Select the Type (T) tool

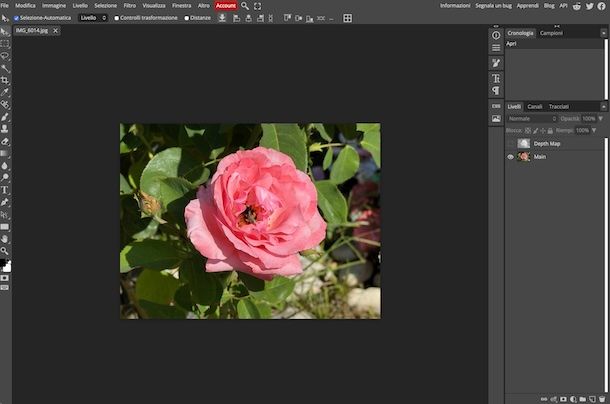pos(5,189)
